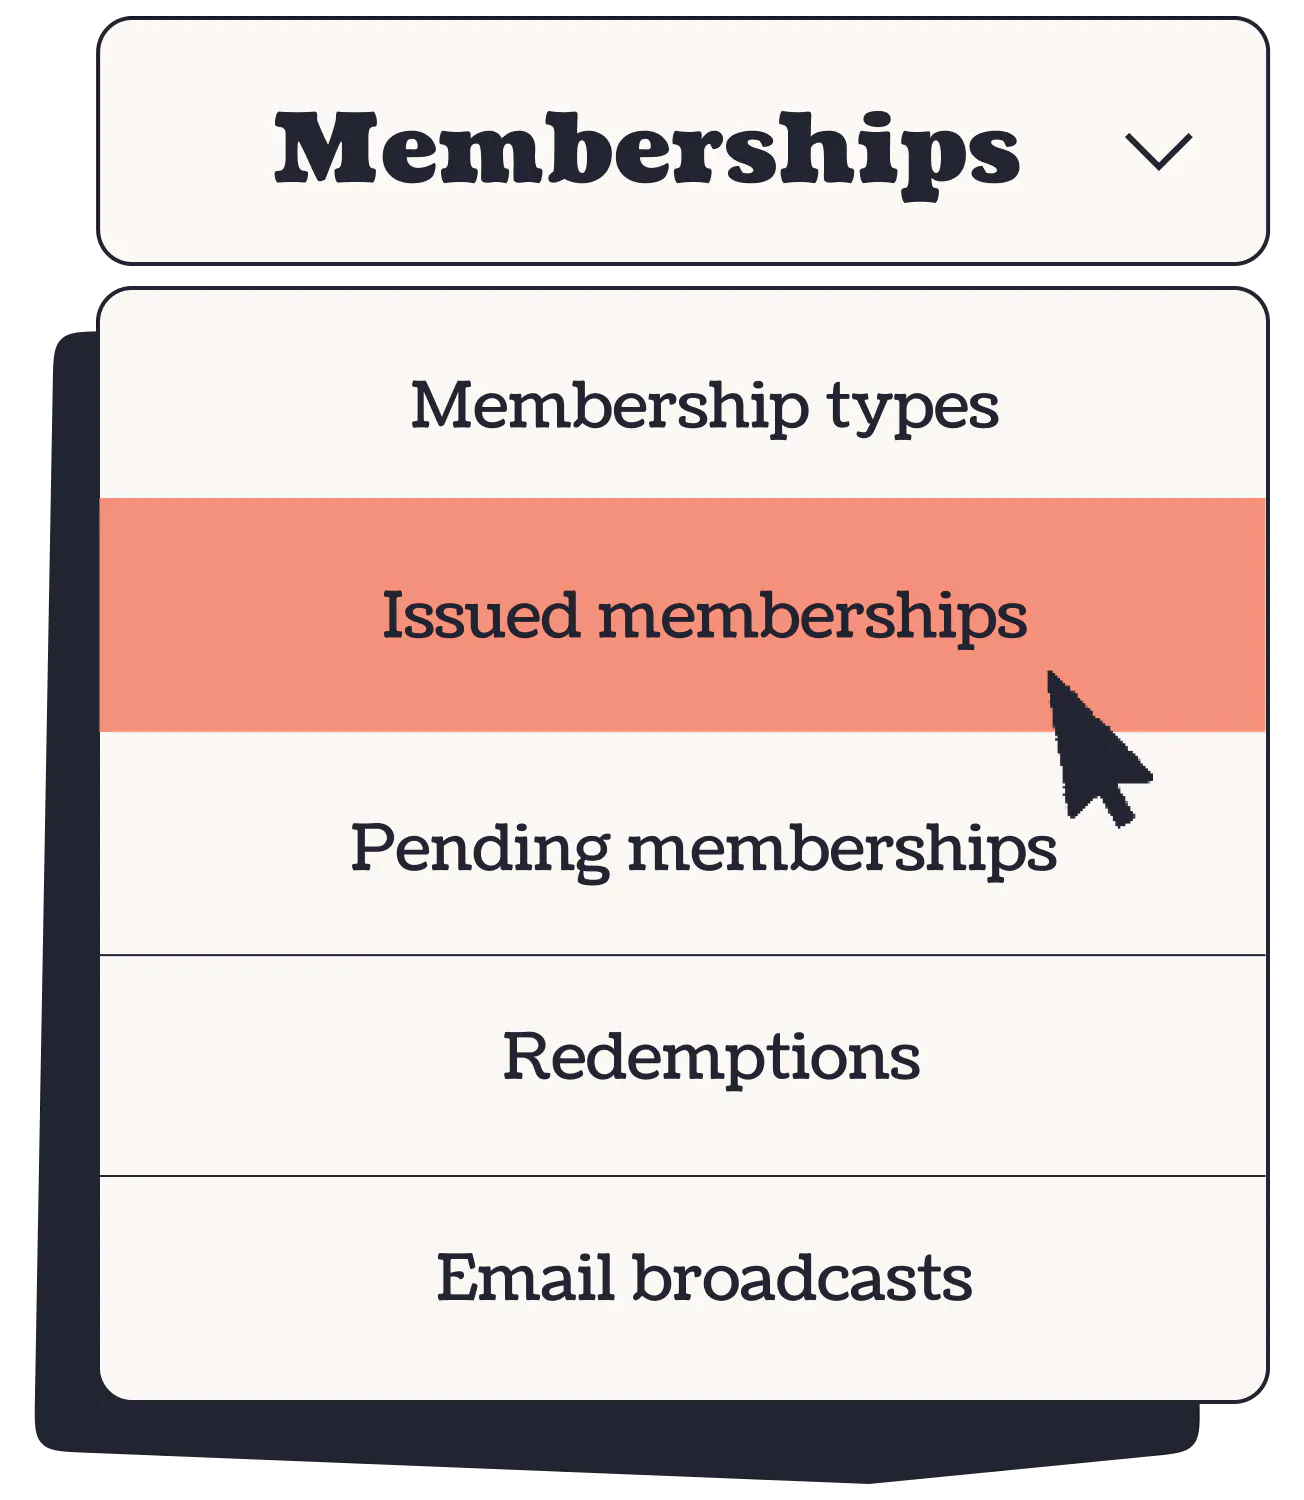Click blank space left of Memberships heading

click(185, 151)
